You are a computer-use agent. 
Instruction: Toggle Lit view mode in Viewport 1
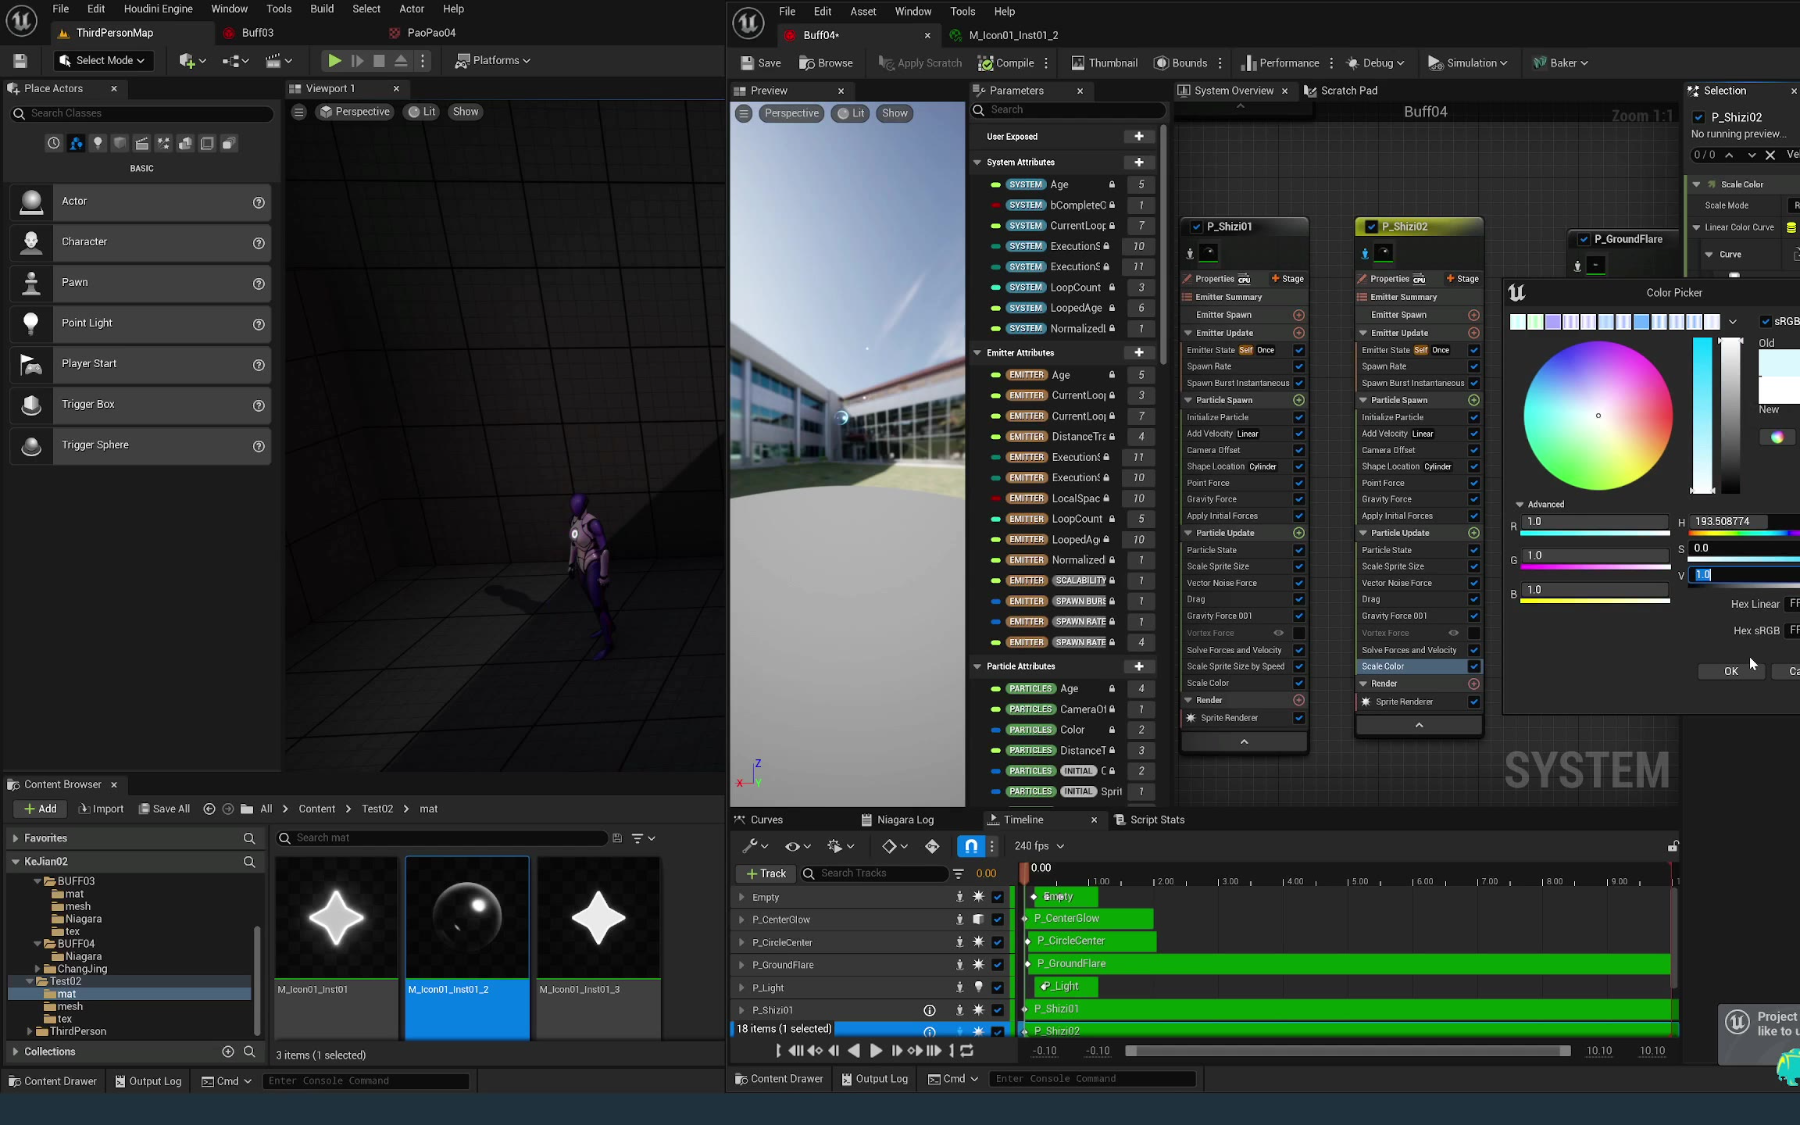point(421,112)
